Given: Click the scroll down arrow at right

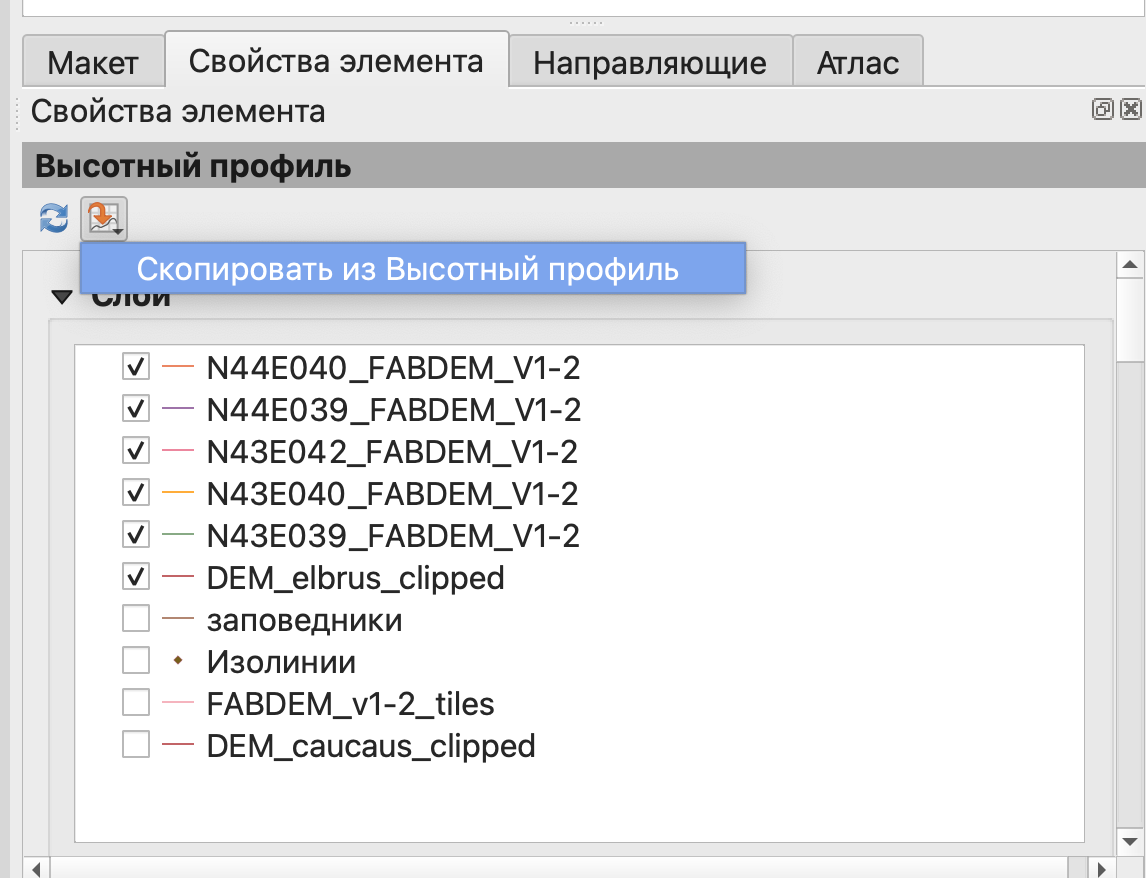Looking at the screenshot, I should coord(1131,841).
